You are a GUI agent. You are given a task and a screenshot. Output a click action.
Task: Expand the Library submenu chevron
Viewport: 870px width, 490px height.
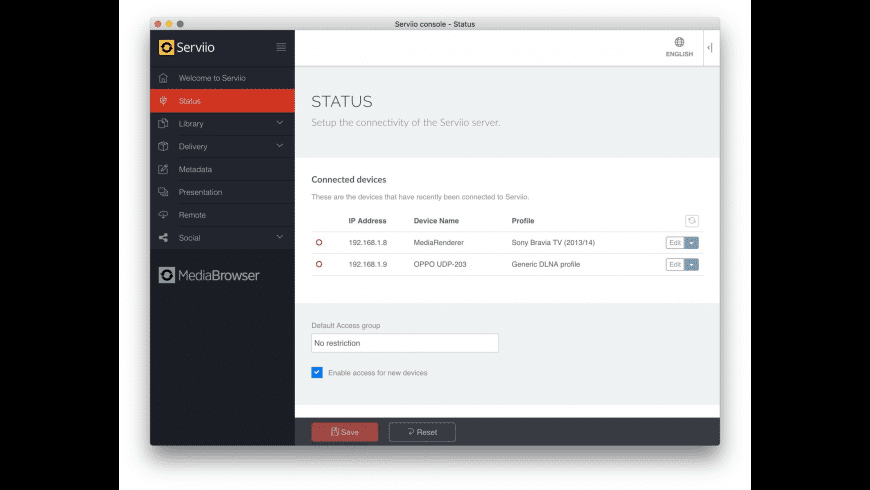(x=280, y=123)
